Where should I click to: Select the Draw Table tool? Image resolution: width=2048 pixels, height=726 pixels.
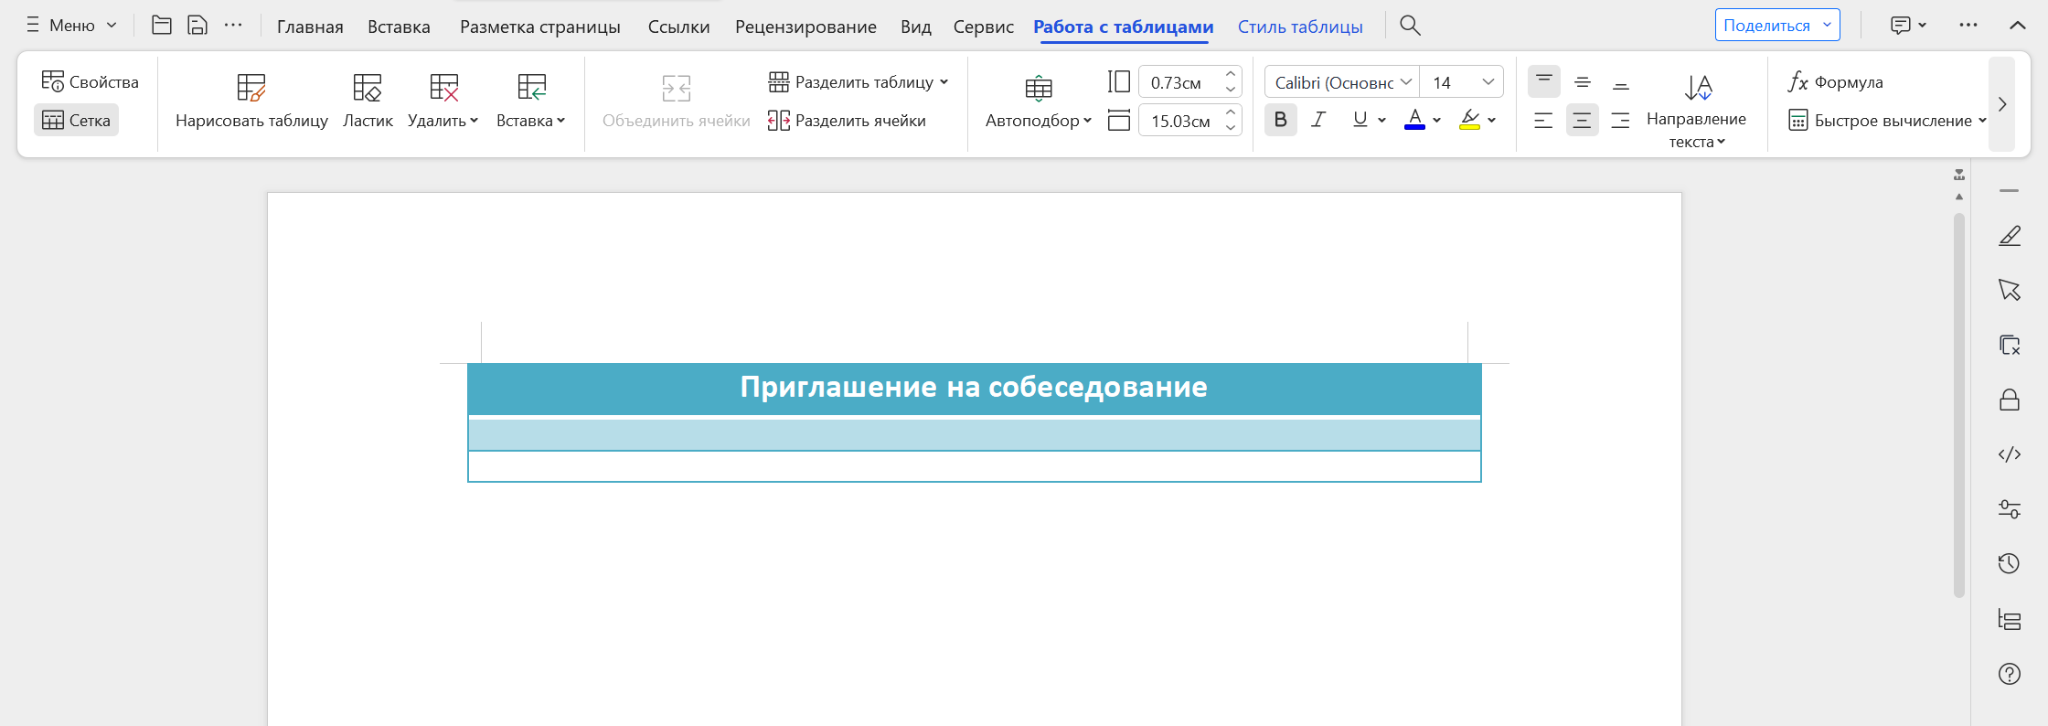click(251, 101)
